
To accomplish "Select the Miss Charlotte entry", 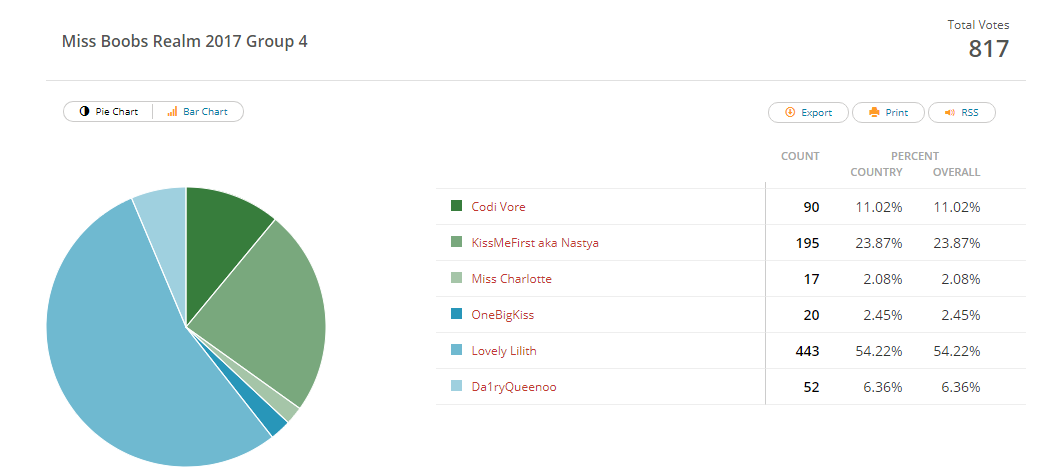I will pos(512,278).
